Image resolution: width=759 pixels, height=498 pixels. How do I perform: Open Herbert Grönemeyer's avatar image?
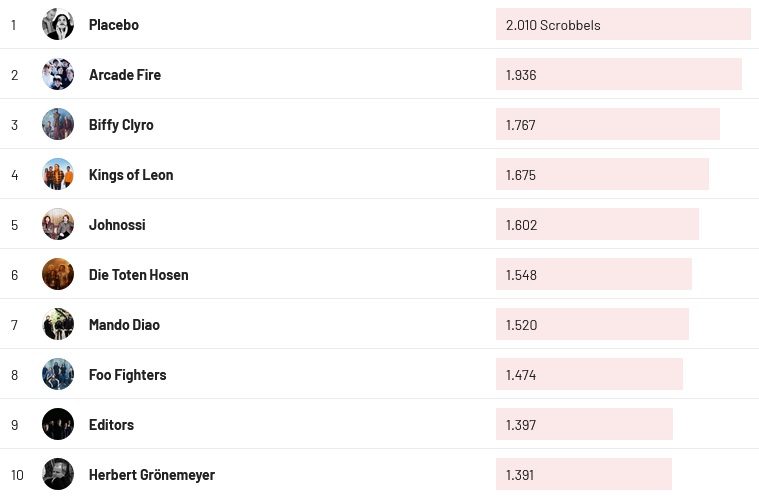point(58,474)
